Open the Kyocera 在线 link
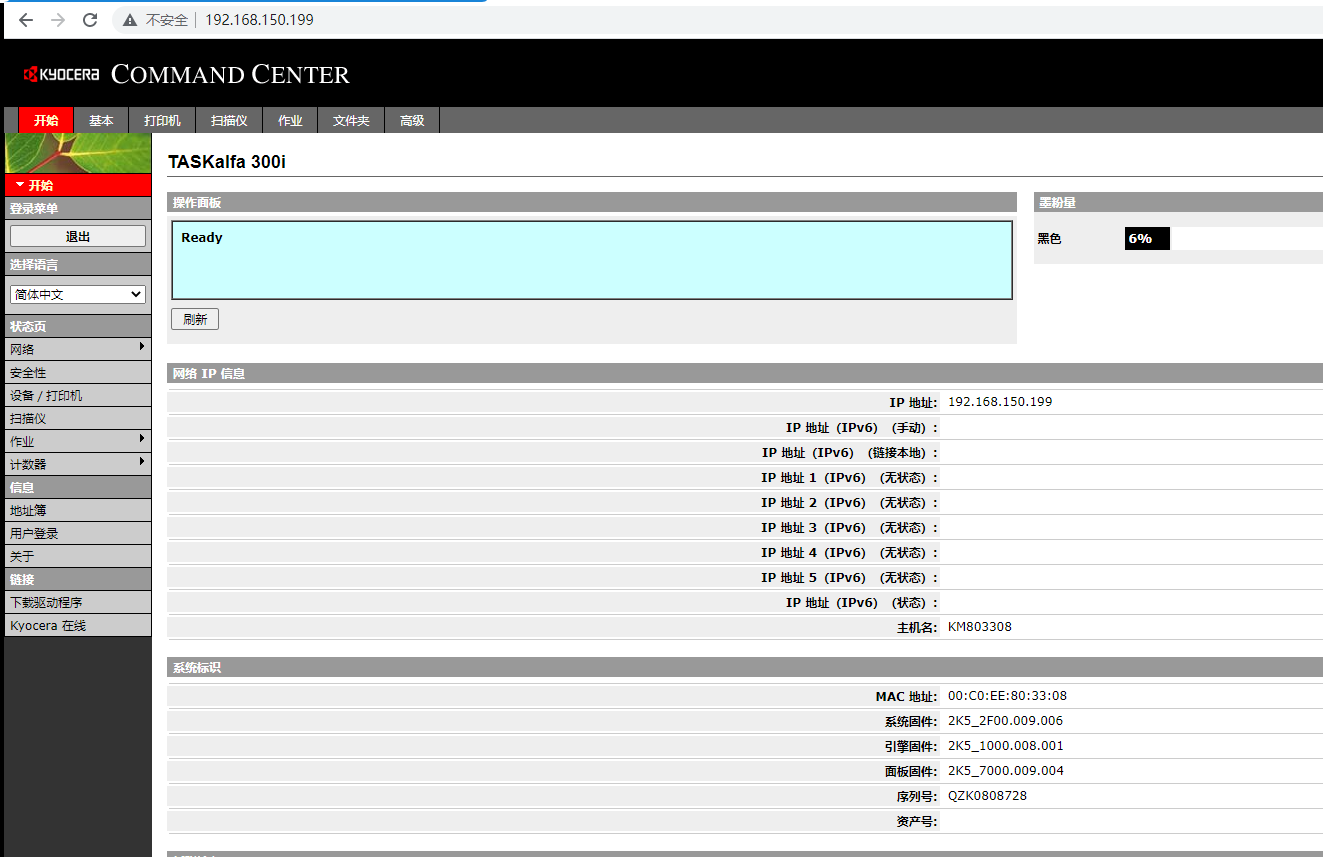1323x857 pixels. click(x=78, y=625)
